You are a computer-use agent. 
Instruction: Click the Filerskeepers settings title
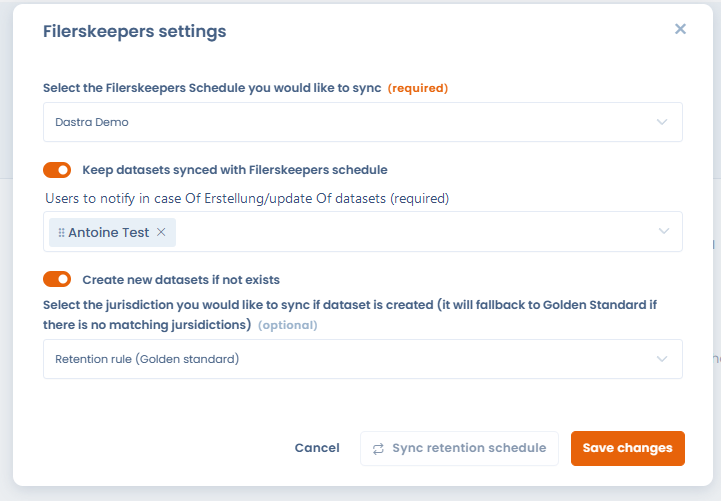(x=135, y=31)
